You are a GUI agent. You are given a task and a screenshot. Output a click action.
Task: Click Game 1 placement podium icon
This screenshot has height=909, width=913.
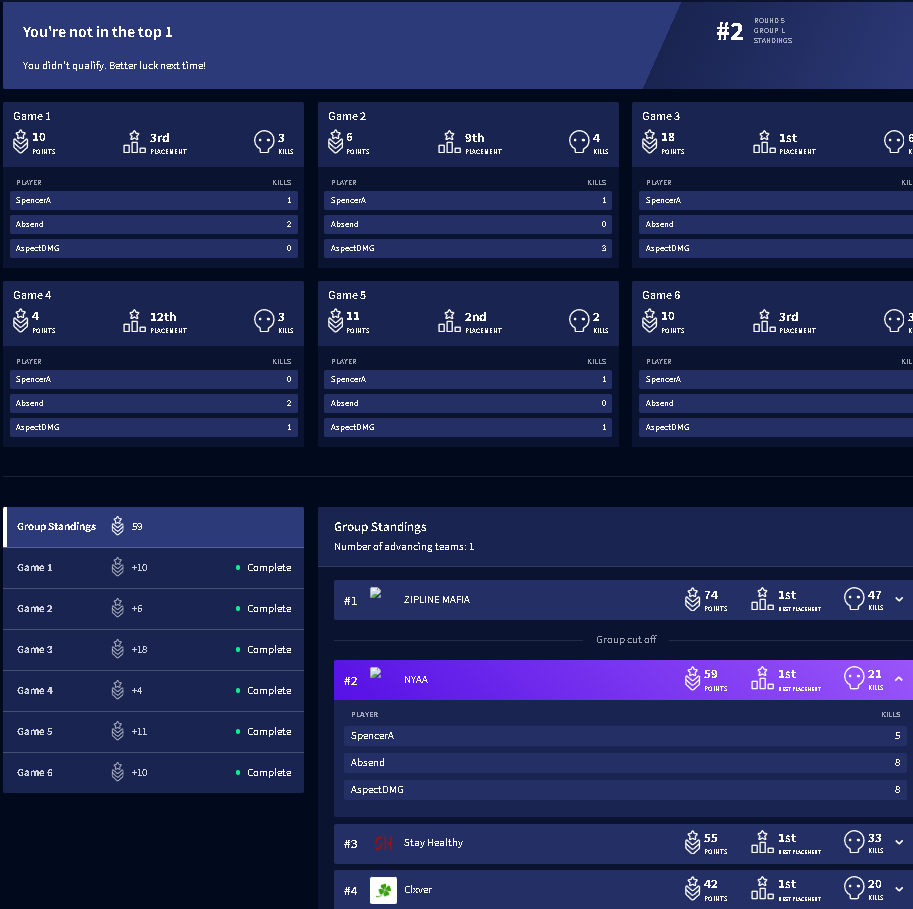(134, 142)
